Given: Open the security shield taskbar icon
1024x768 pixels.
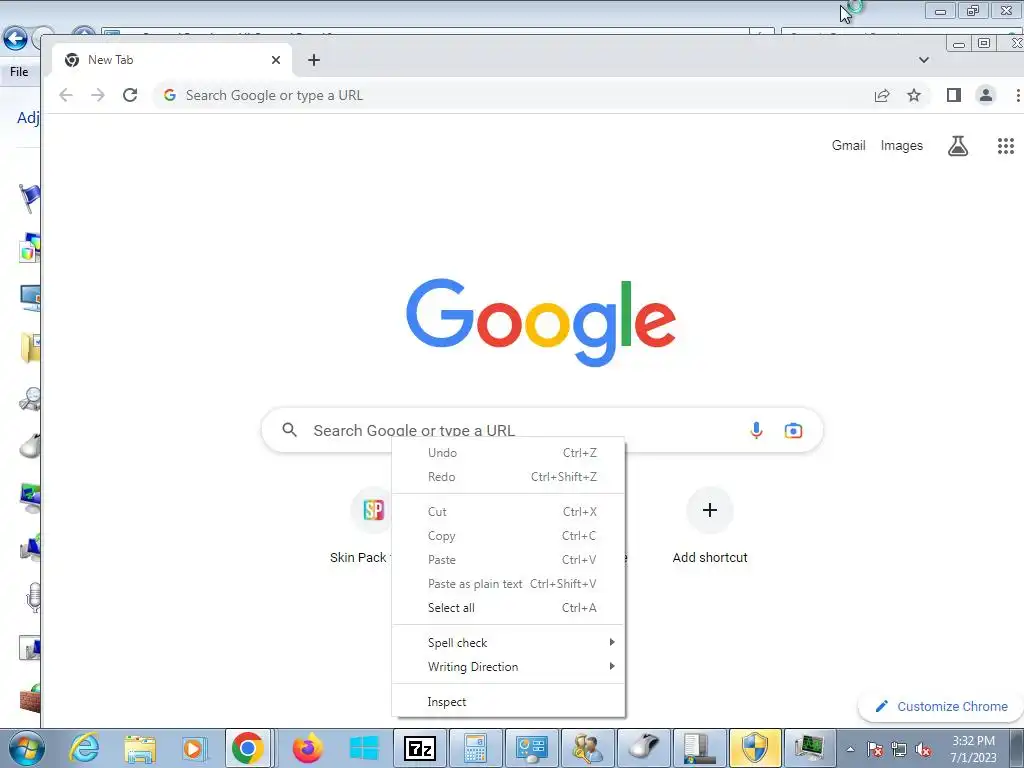Looking at the screenshot, I should (756, 748).
